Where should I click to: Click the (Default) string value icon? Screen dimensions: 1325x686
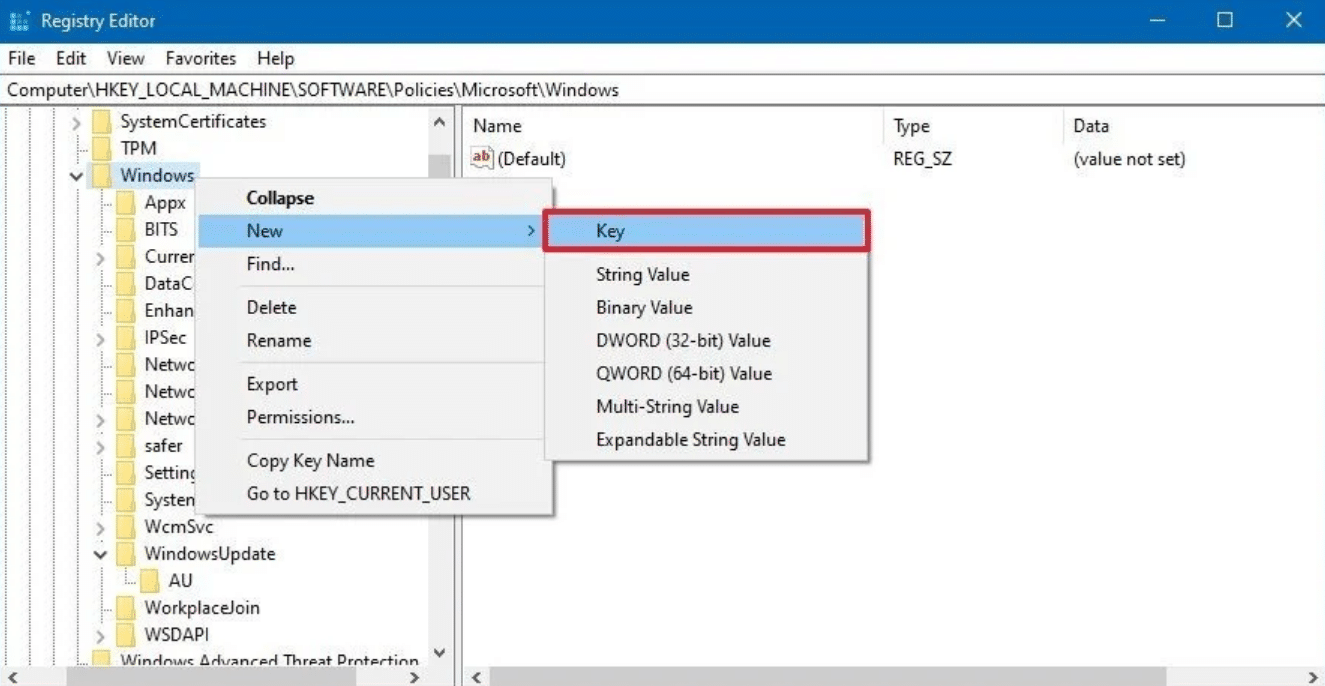pos(483,158)
